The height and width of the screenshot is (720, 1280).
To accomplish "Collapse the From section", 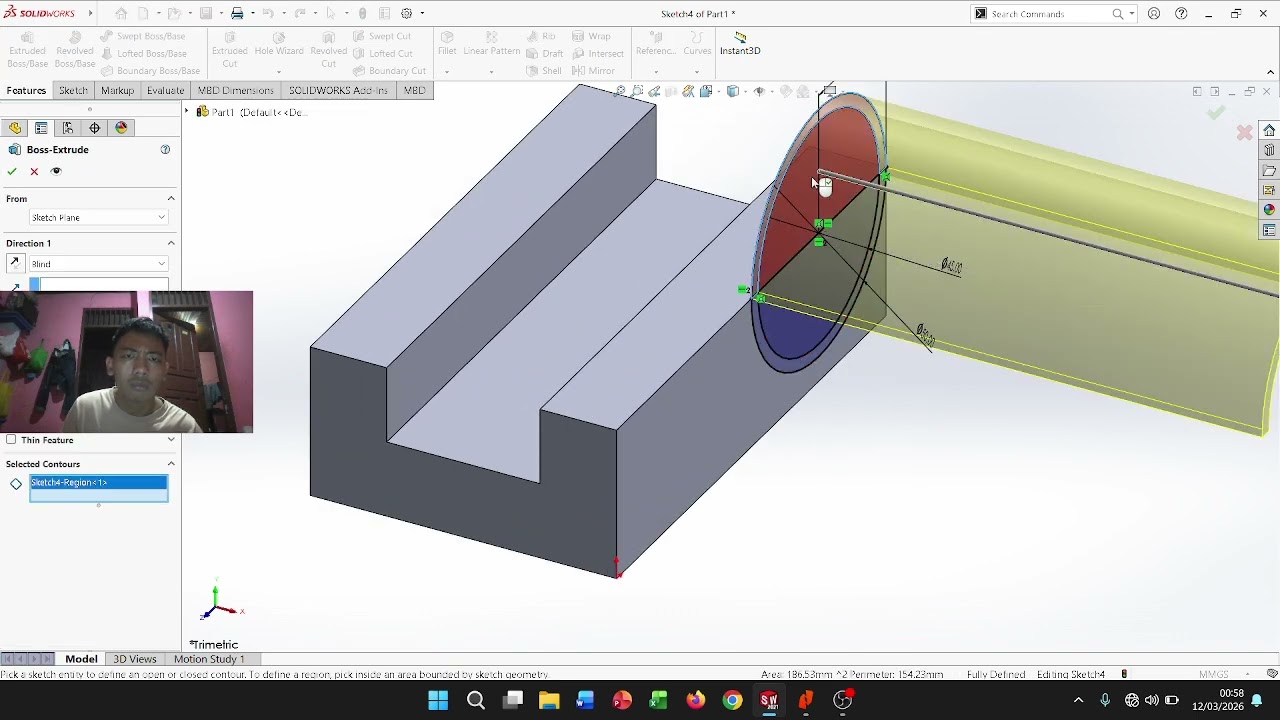I will 171,199.
